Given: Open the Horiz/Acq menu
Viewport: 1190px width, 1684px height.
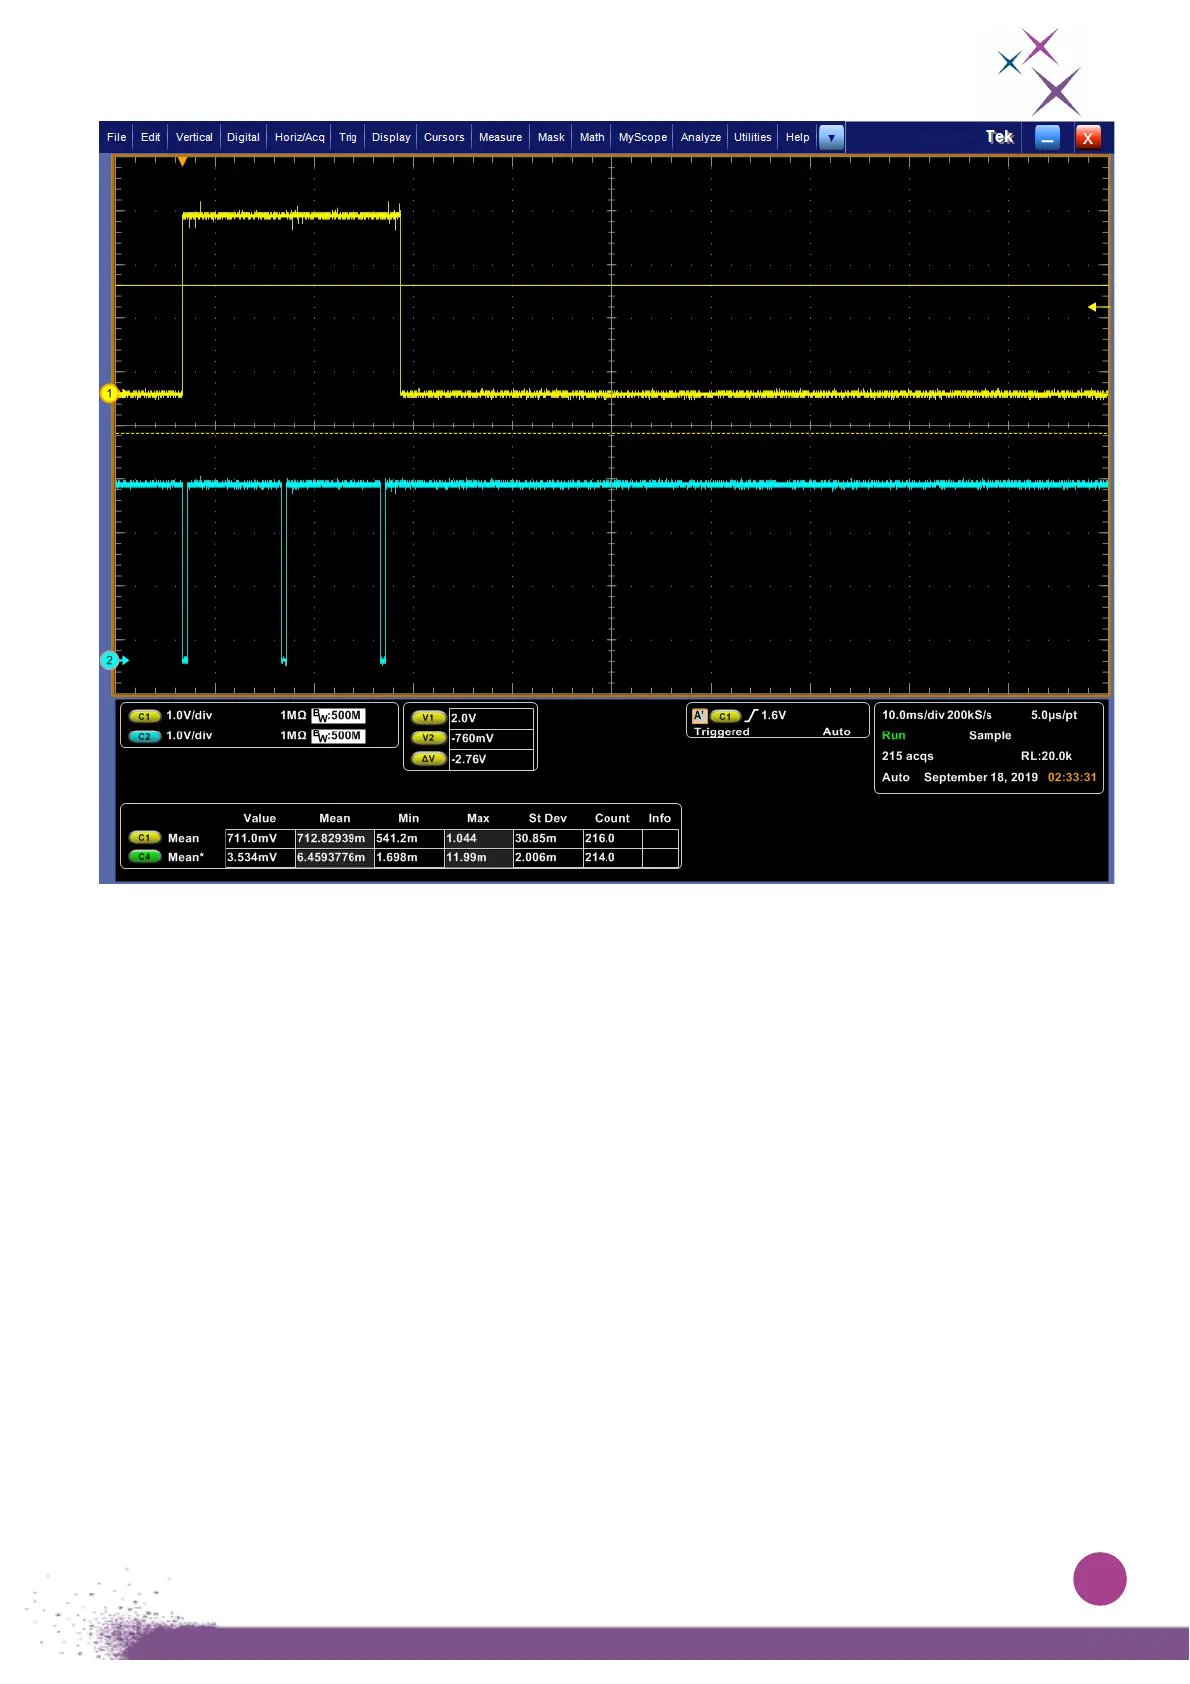Looking at the screenshot, I should tap(300, 138).
